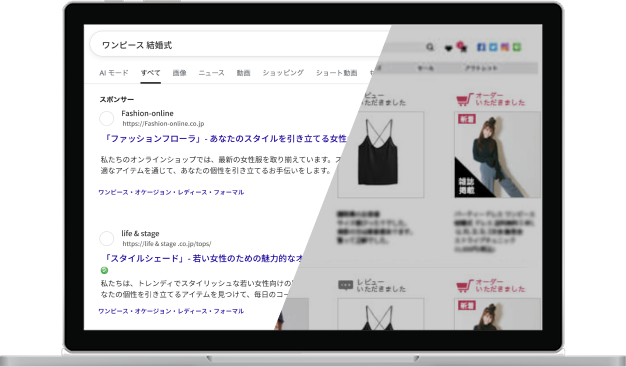Screen dimensions: 626x367
Task: Select the すべて tab
Action: point(151,73)
